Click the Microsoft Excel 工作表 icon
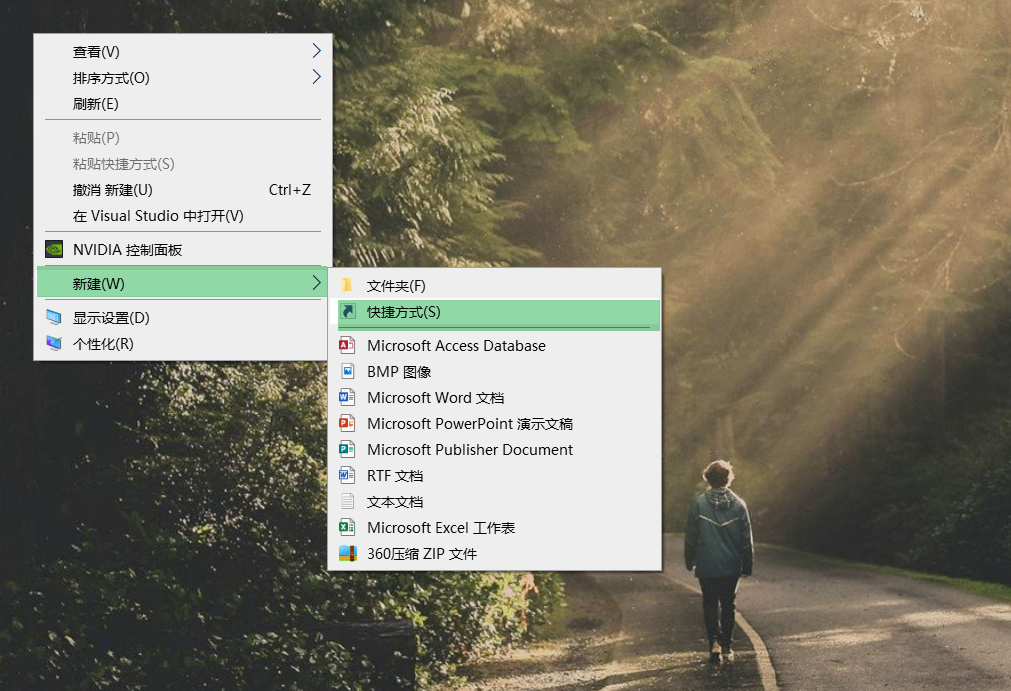The height and width of the screenshot is (691, 1011). [347, 527]
